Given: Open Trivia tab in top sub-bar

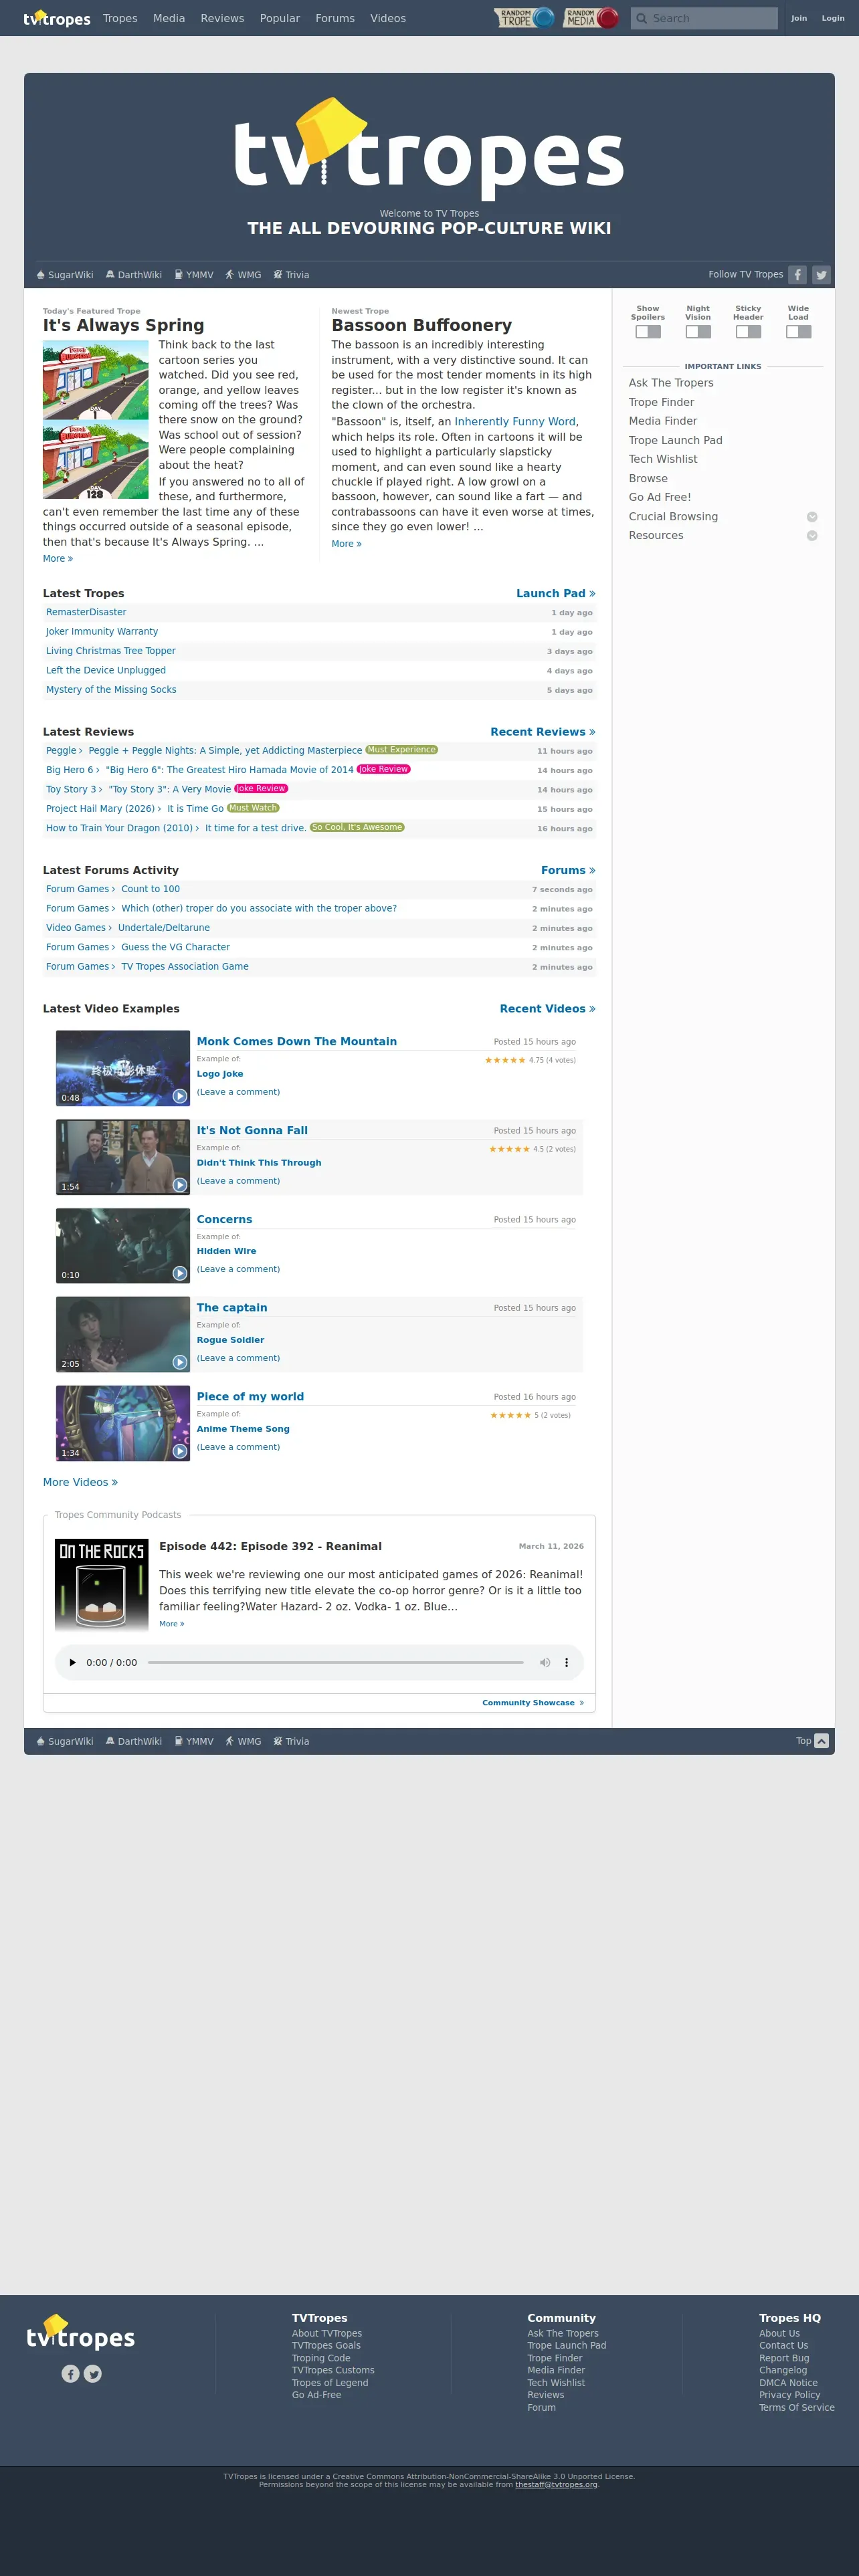Looking at the screenshot, I should click(x=291, y=275).
